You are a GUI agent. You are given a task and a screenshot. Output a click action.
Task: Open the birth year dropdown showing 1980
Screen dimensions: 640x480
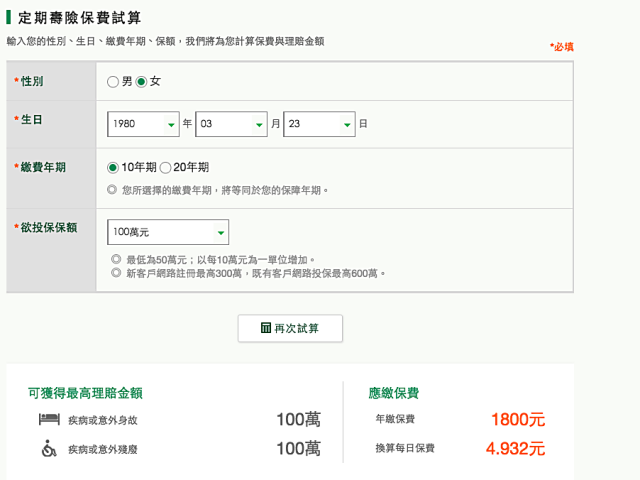pyautogui.click(x=143, y=124)
